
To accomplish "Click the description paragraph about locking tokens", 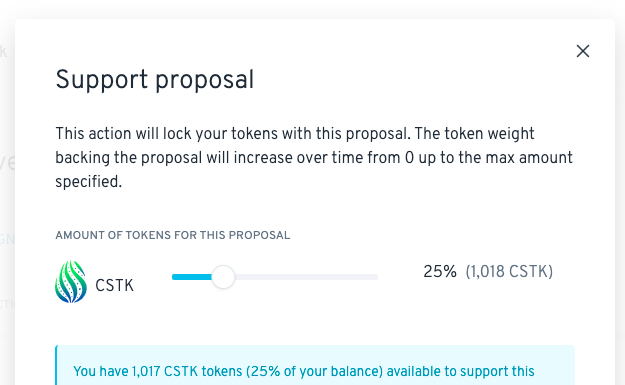I will click(314, 157).
